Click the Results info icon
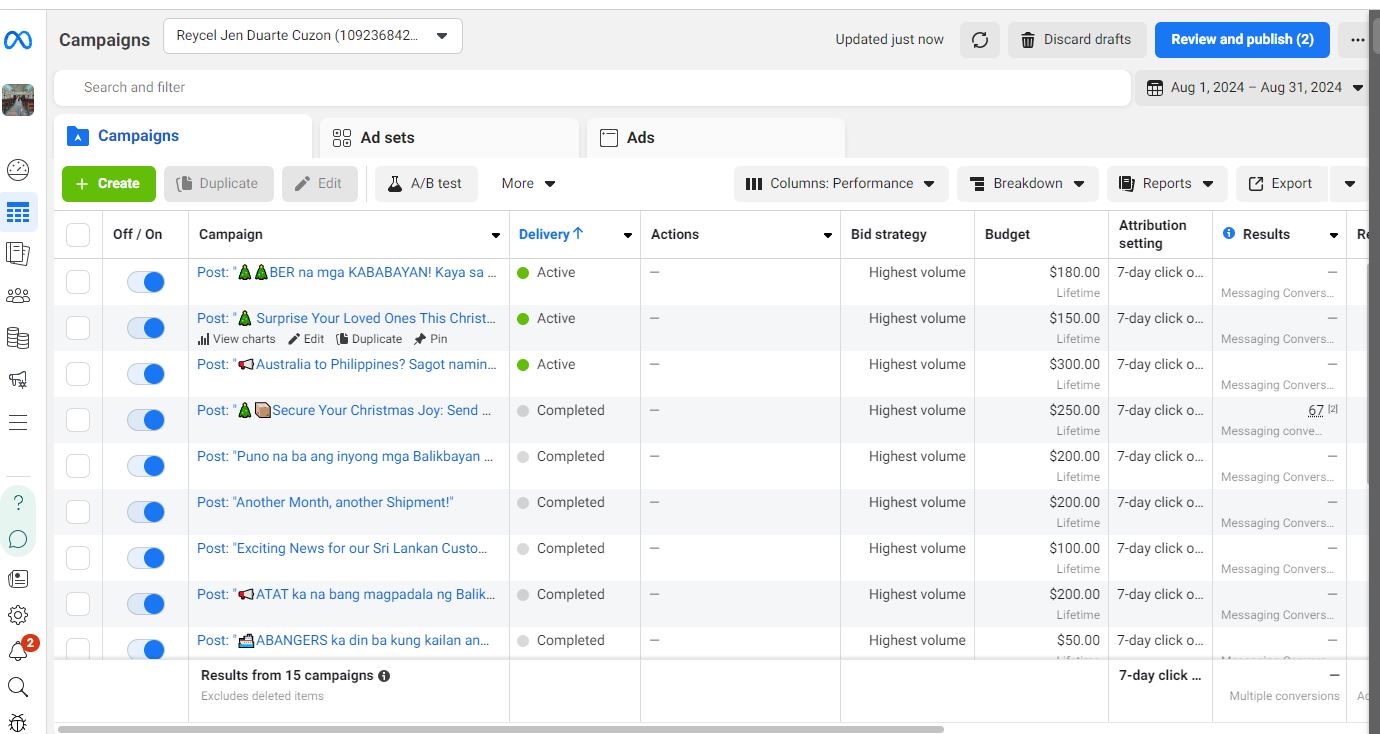Screen dimensions: 1380x734 (1229, 234)
